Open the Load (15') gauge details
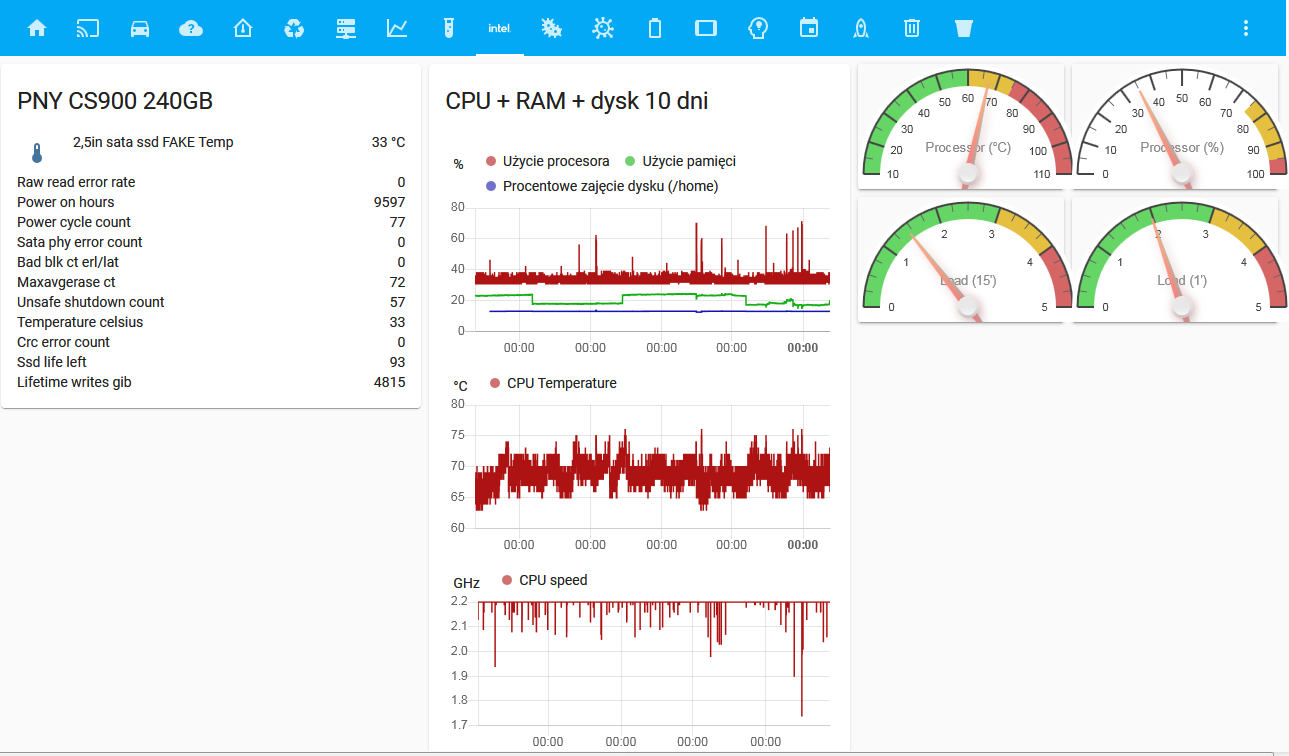The height and width of the screenshot is (756, 1289). (x=967, y=260)
